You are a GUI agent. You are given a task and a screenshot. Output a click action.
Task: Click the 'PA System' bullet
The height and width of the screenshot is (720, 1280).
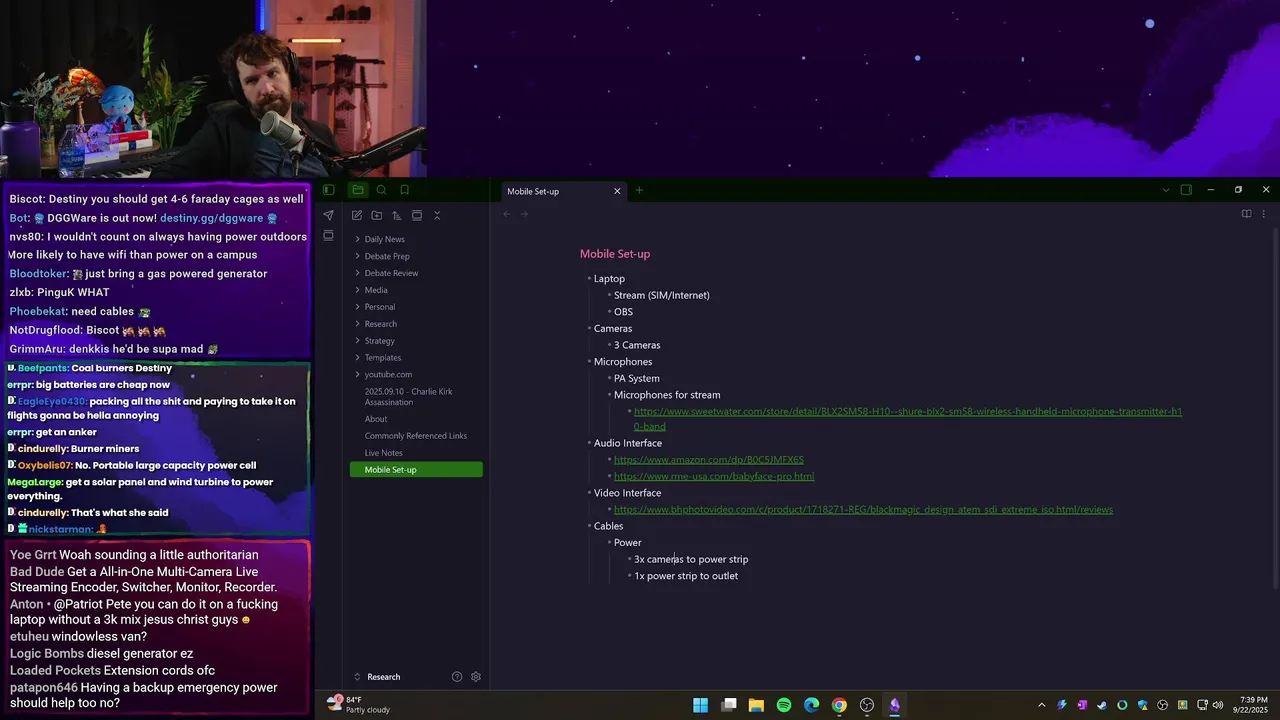click(x=637, y=378)
